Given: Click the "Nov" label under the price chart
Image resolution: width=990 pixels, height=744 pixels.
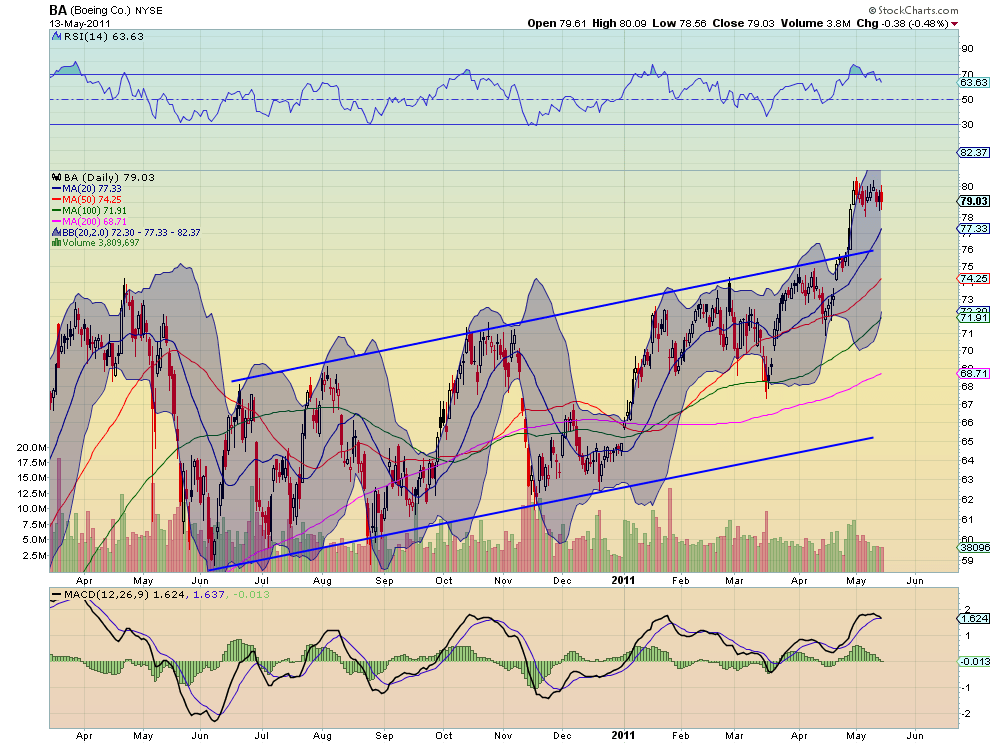Looking at the screenshot, I should 503,580.
